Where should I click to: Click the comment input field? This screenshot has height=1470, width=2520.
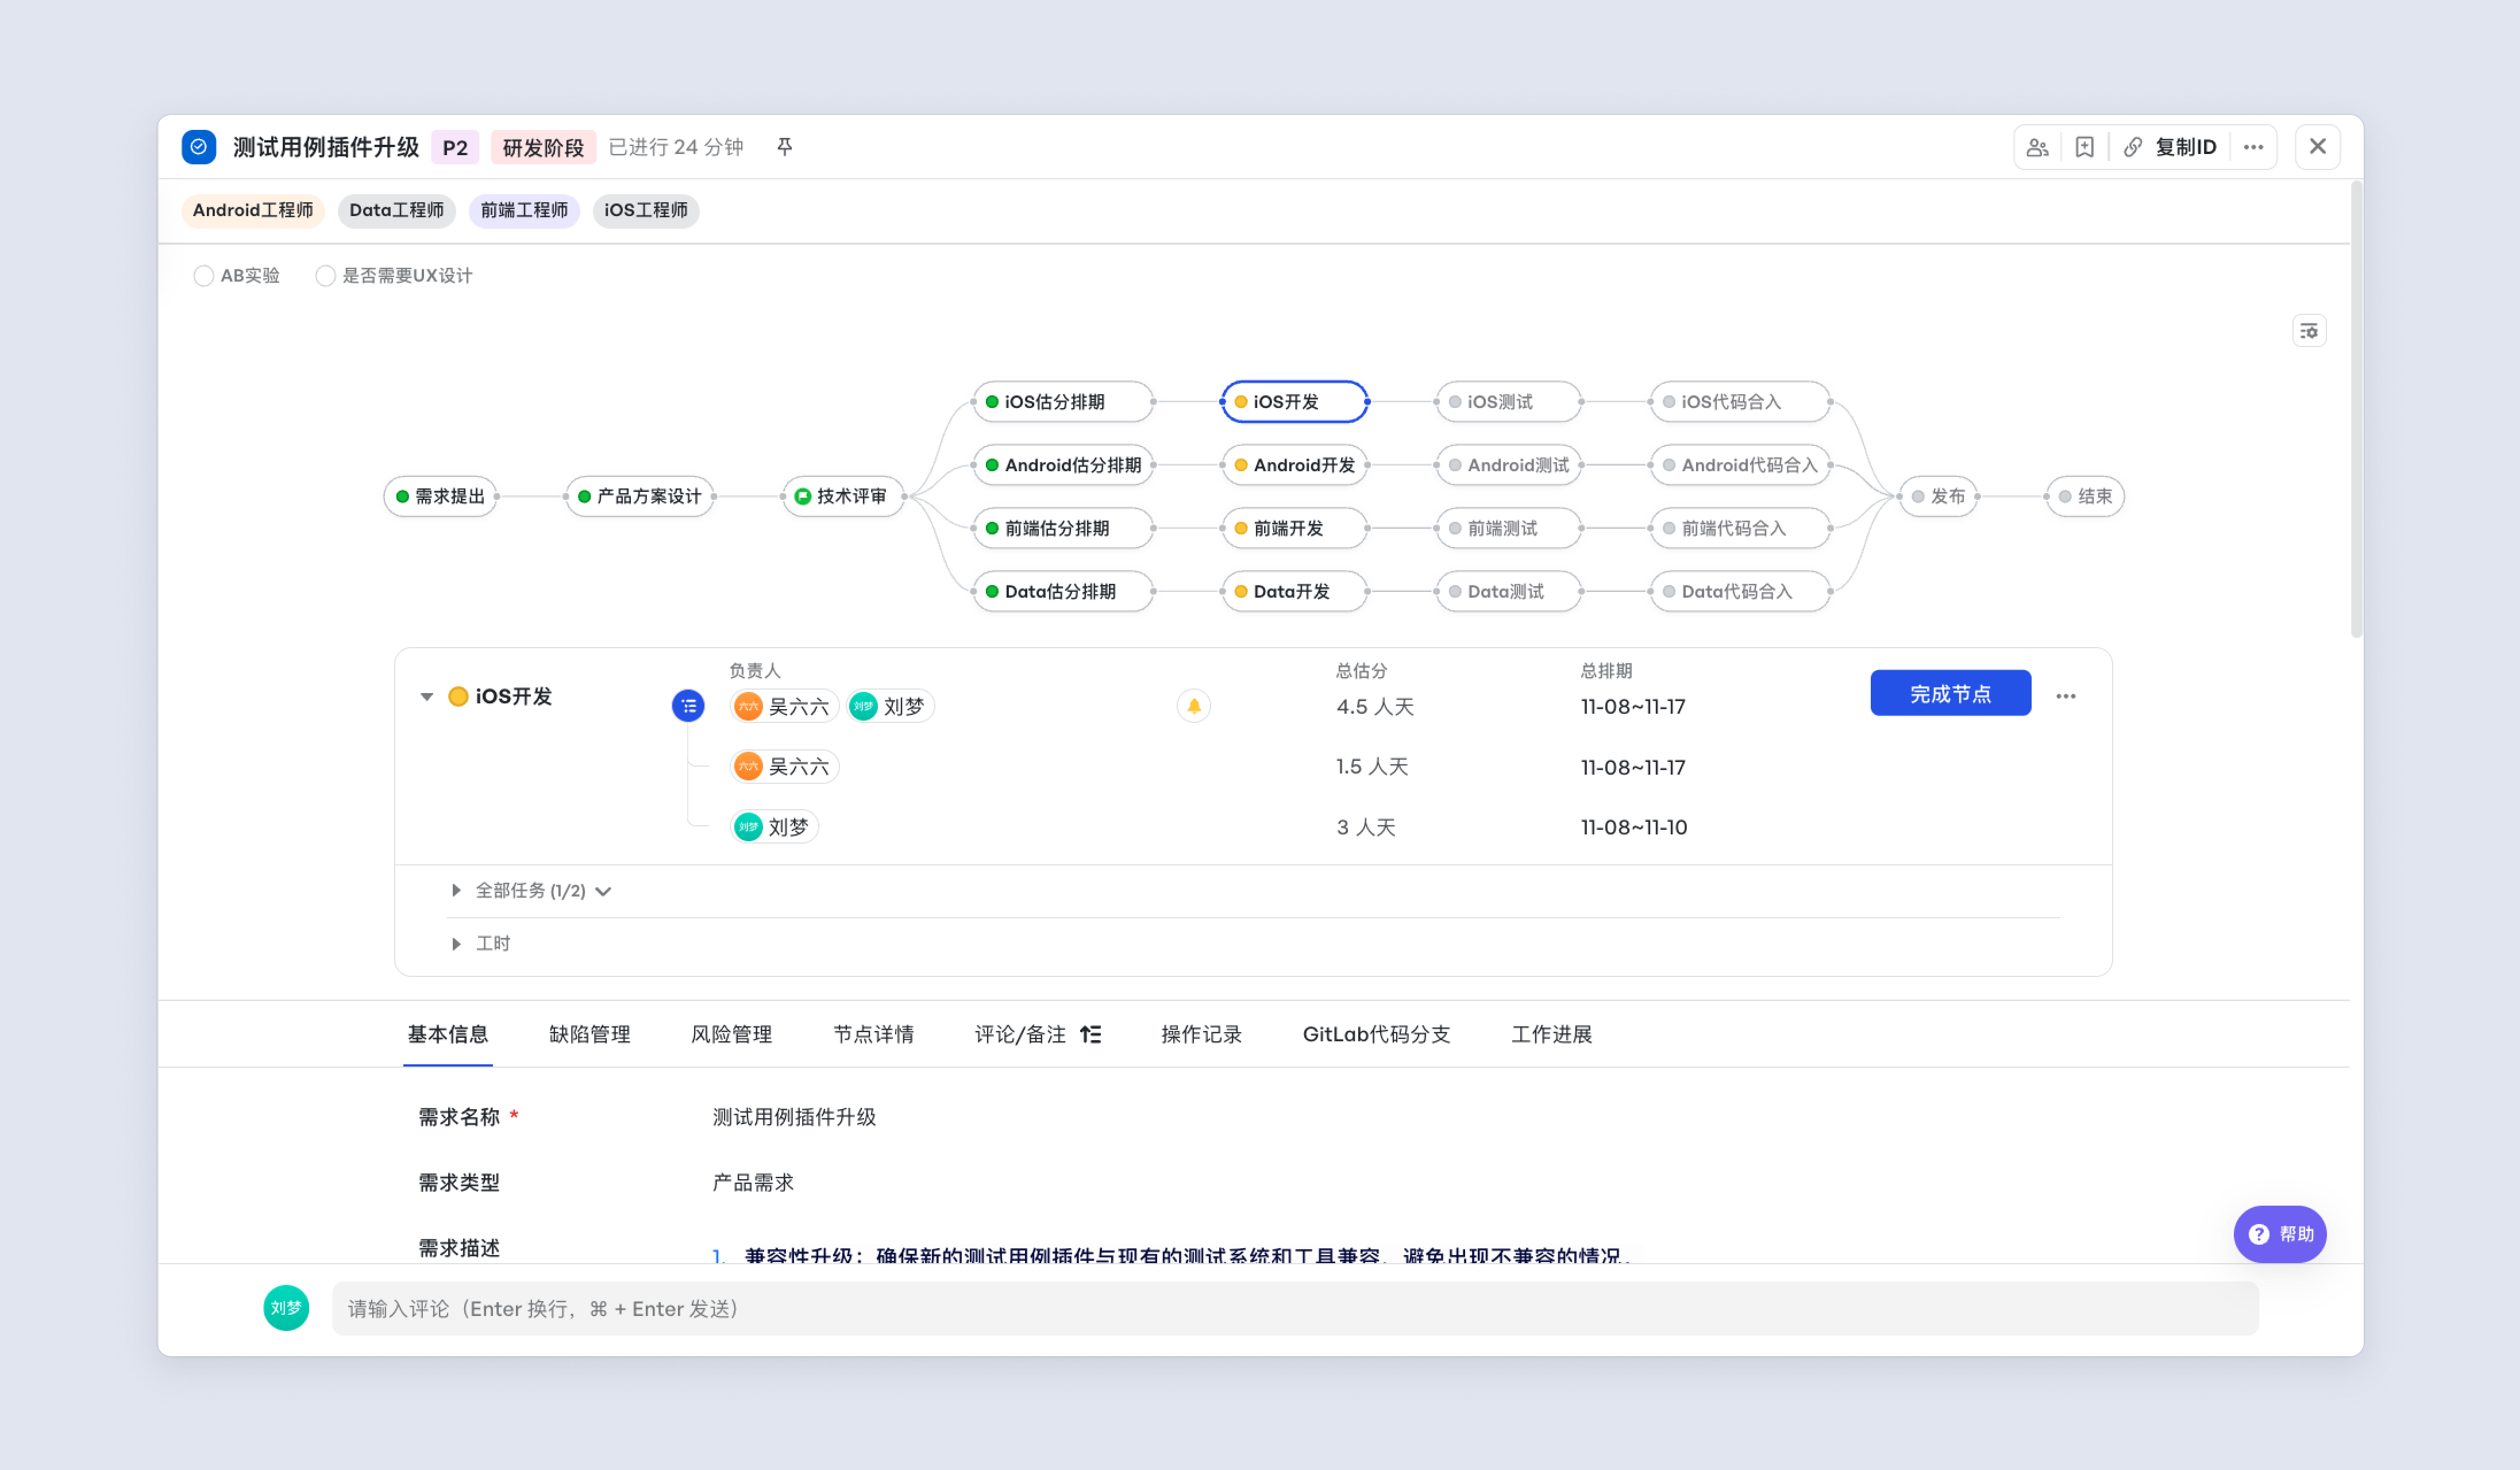pos(1294,1308)
